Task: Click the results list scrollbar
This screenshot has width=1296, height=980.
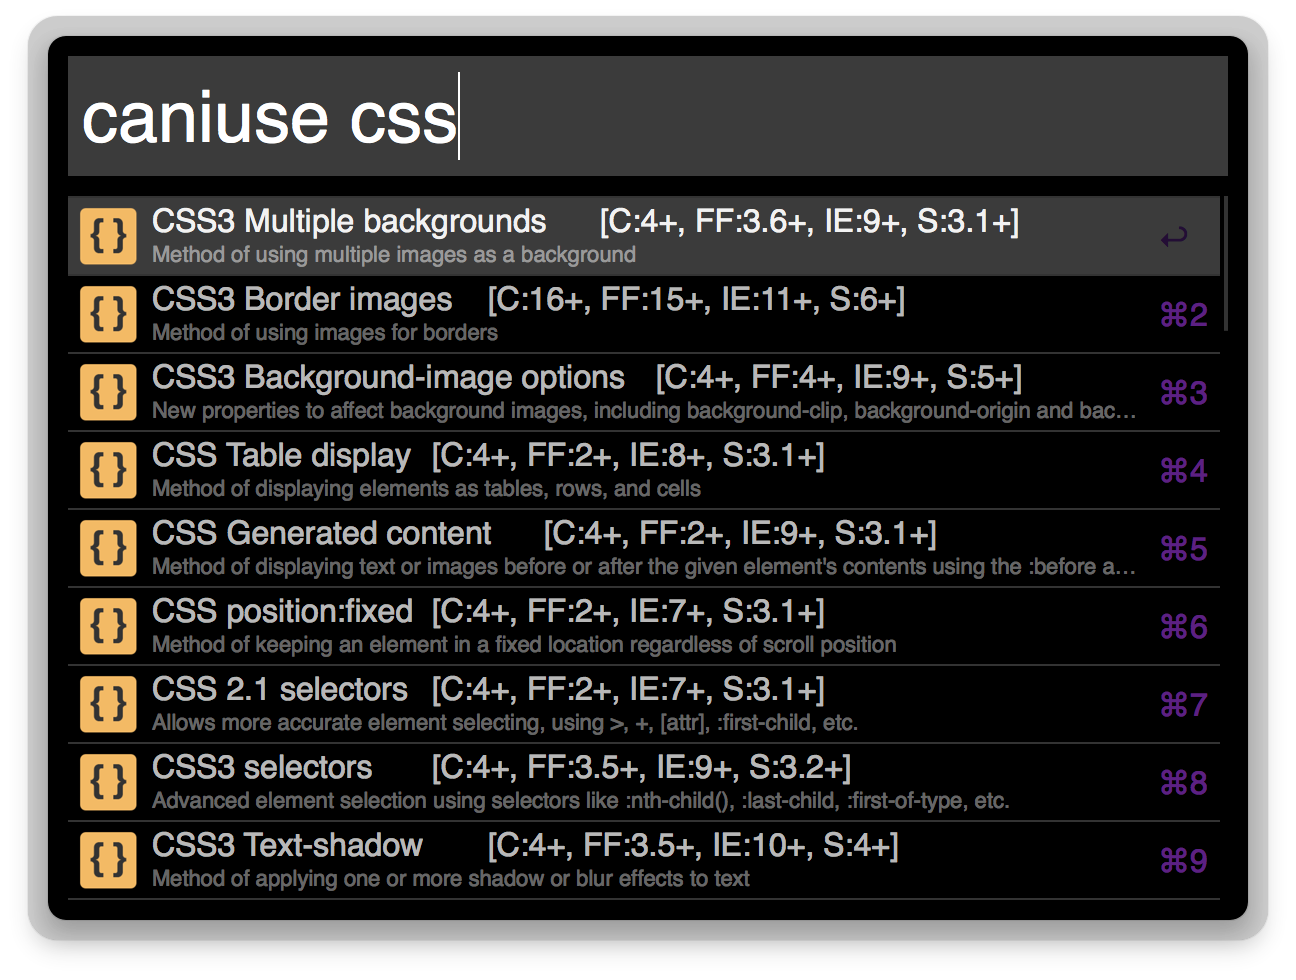Action: coord(1225,264)
